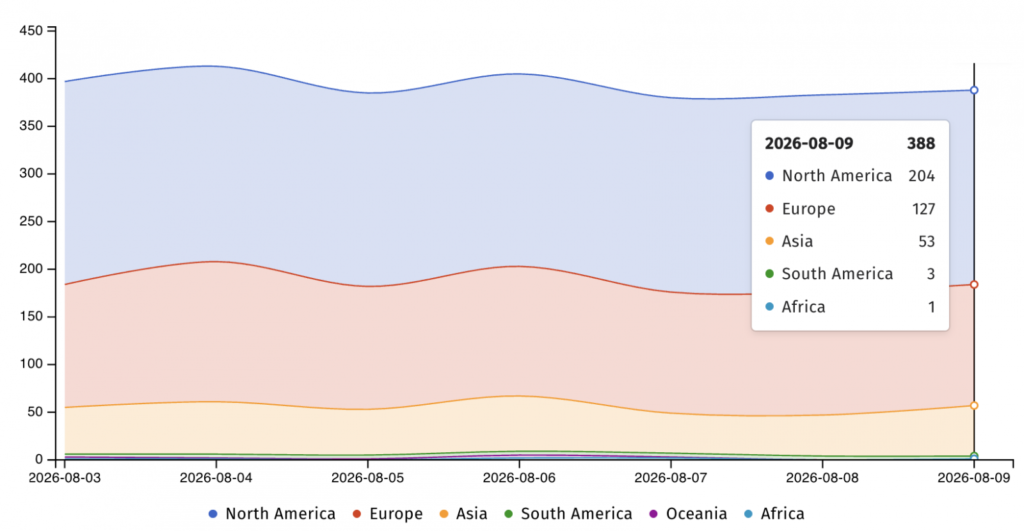Toggle Oceania legend entry
The height and width of the screenshot is (531, 1024).
(x=688, y=514)
